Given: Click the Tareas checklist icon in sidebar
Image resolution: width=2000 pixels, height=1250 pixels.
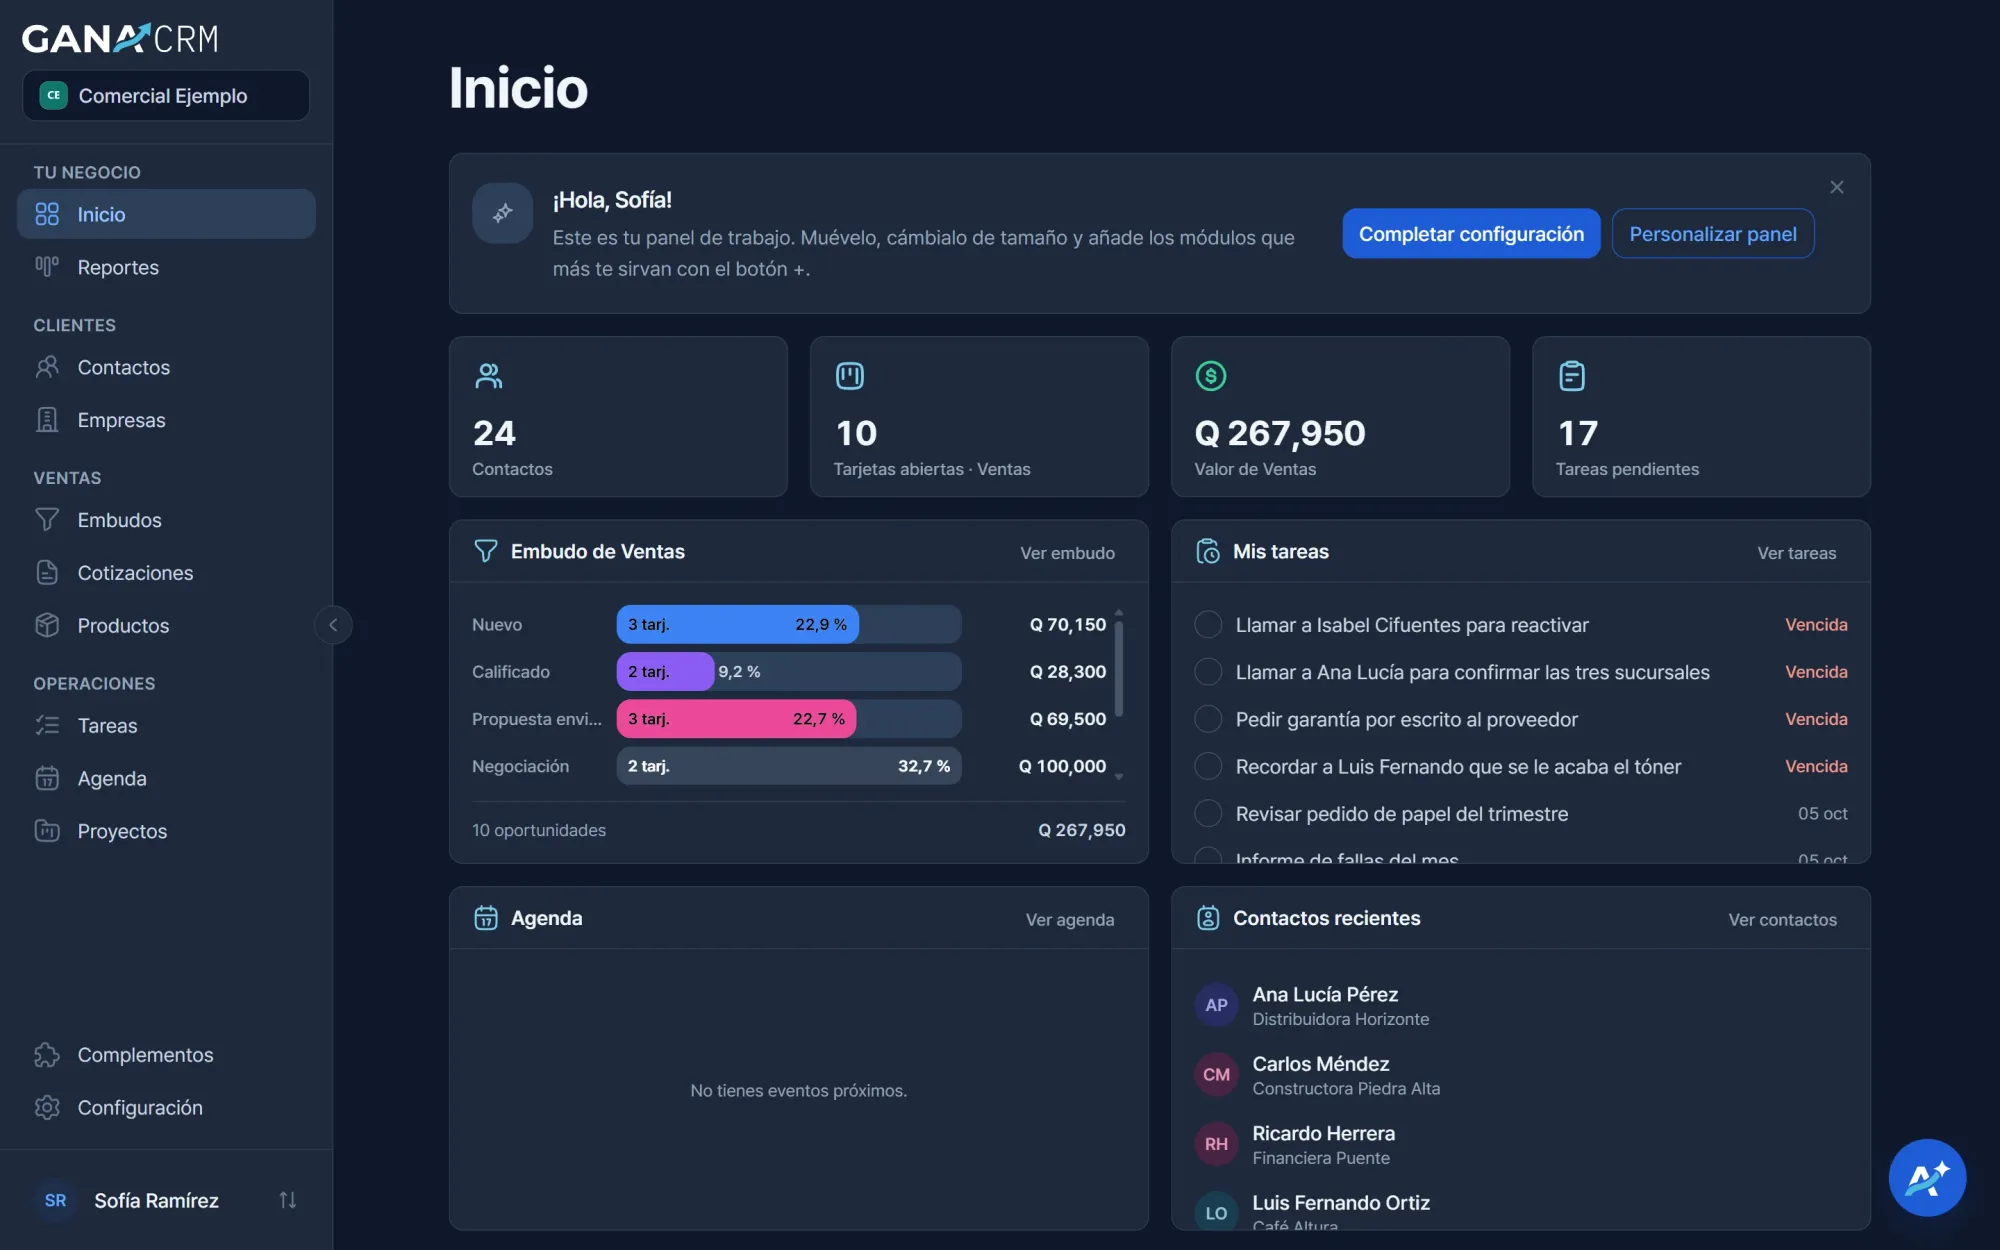Looking at the screenshot, I should (x=47, y=725).
